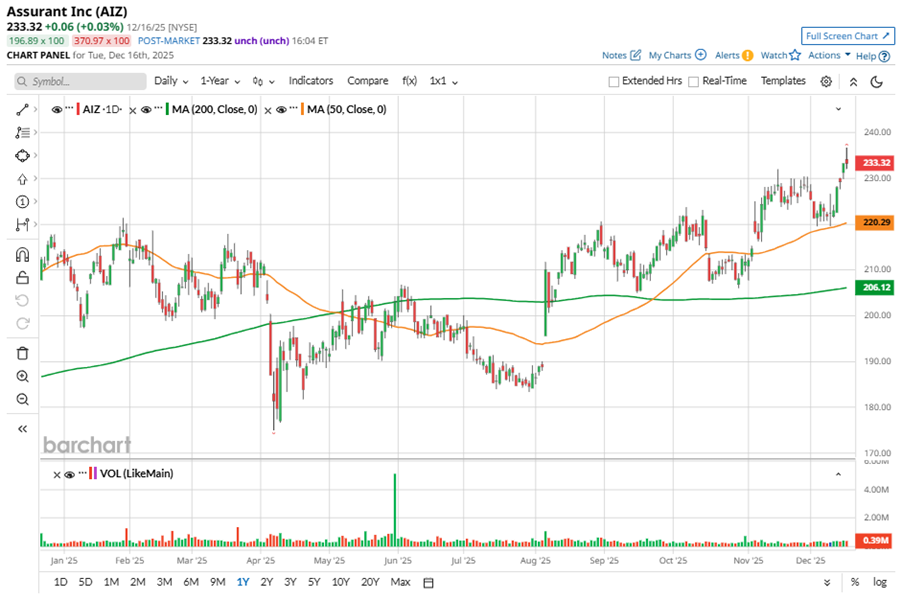
Task: Click the VOL color swatch bars
Action: (x=93, y=474)
